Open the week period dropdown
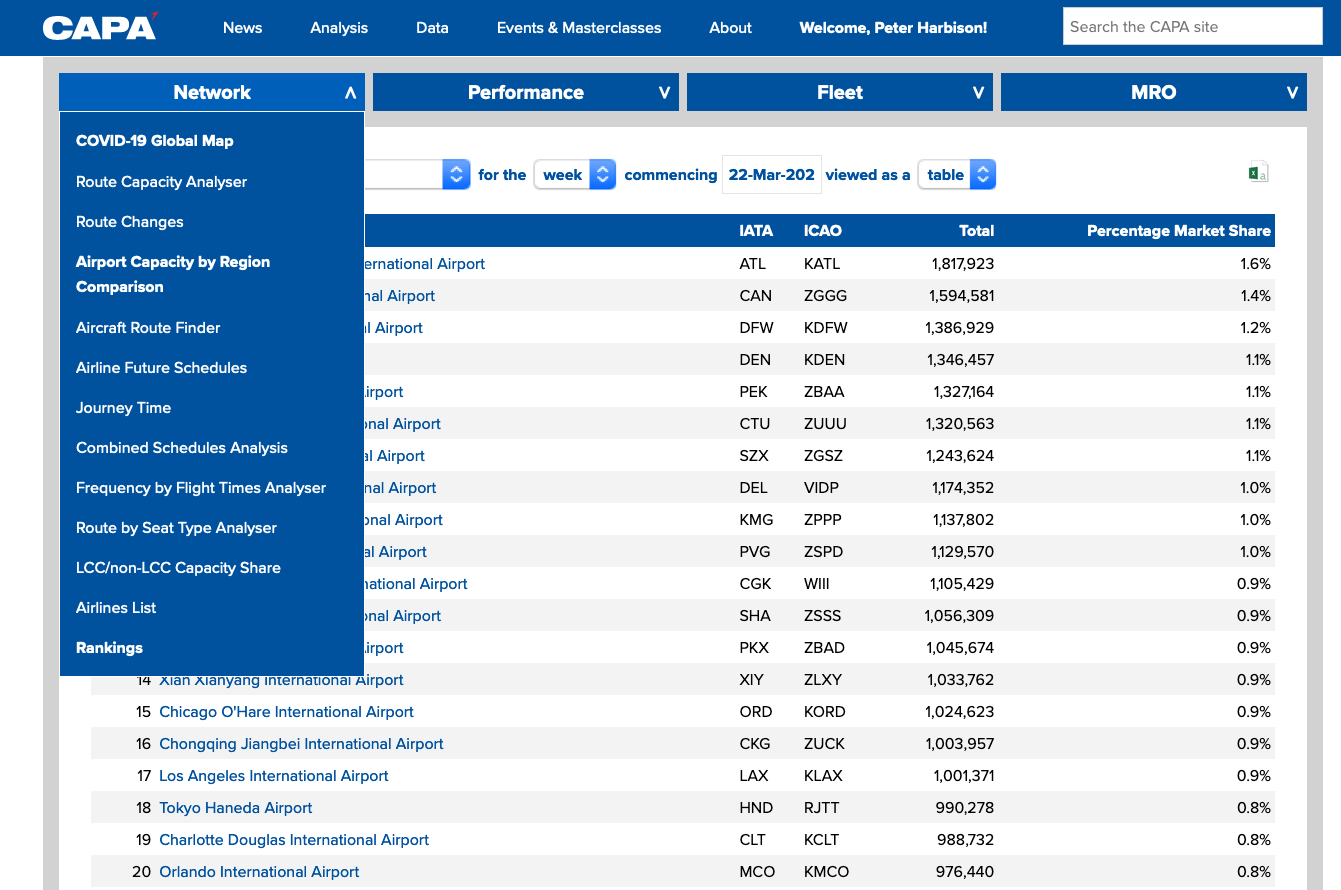This screenshot has height=890, width=1341. [575, 174]
